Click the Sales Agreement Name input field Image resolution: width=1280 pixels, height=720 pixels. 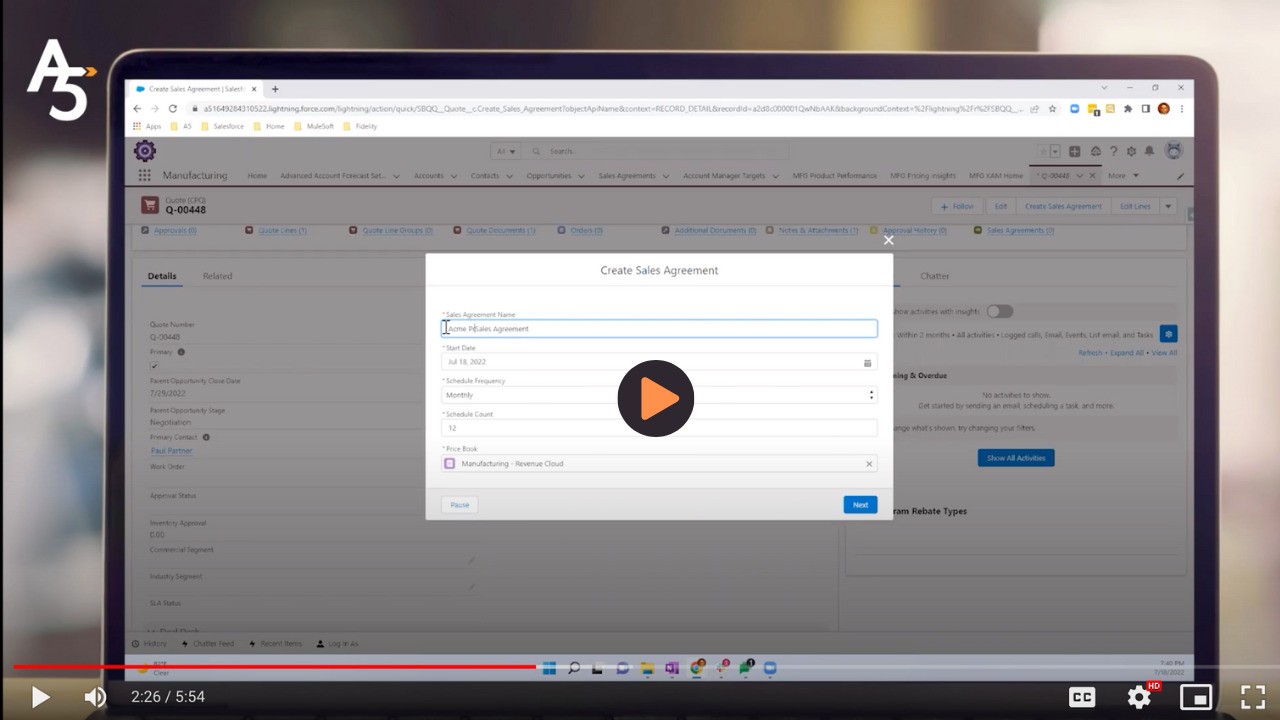click(660, 329)
